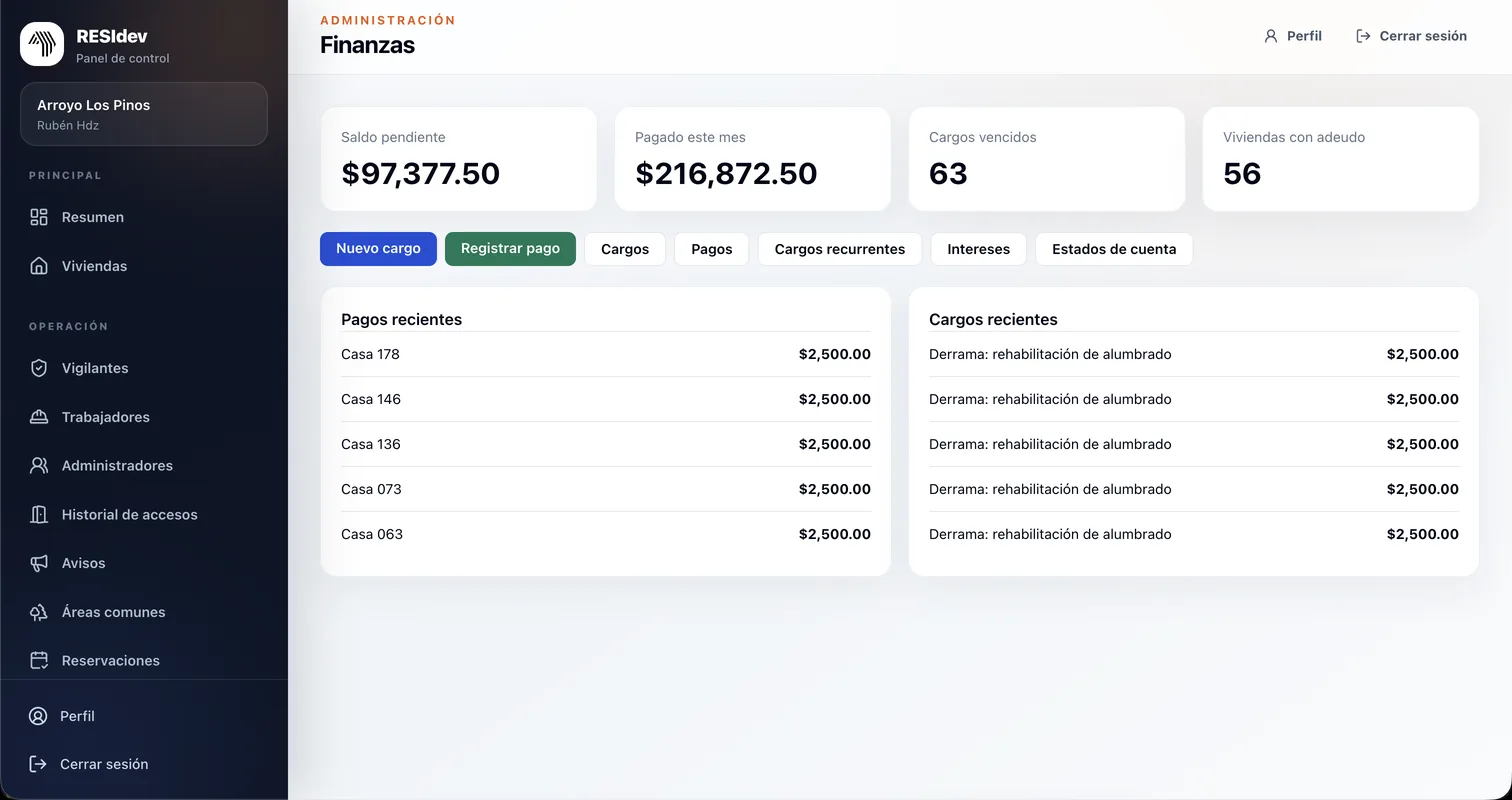This screenshot has width=1512, height=800.
Task: Select the Casa 178 payment row
Action: click(x=606, y=354)
